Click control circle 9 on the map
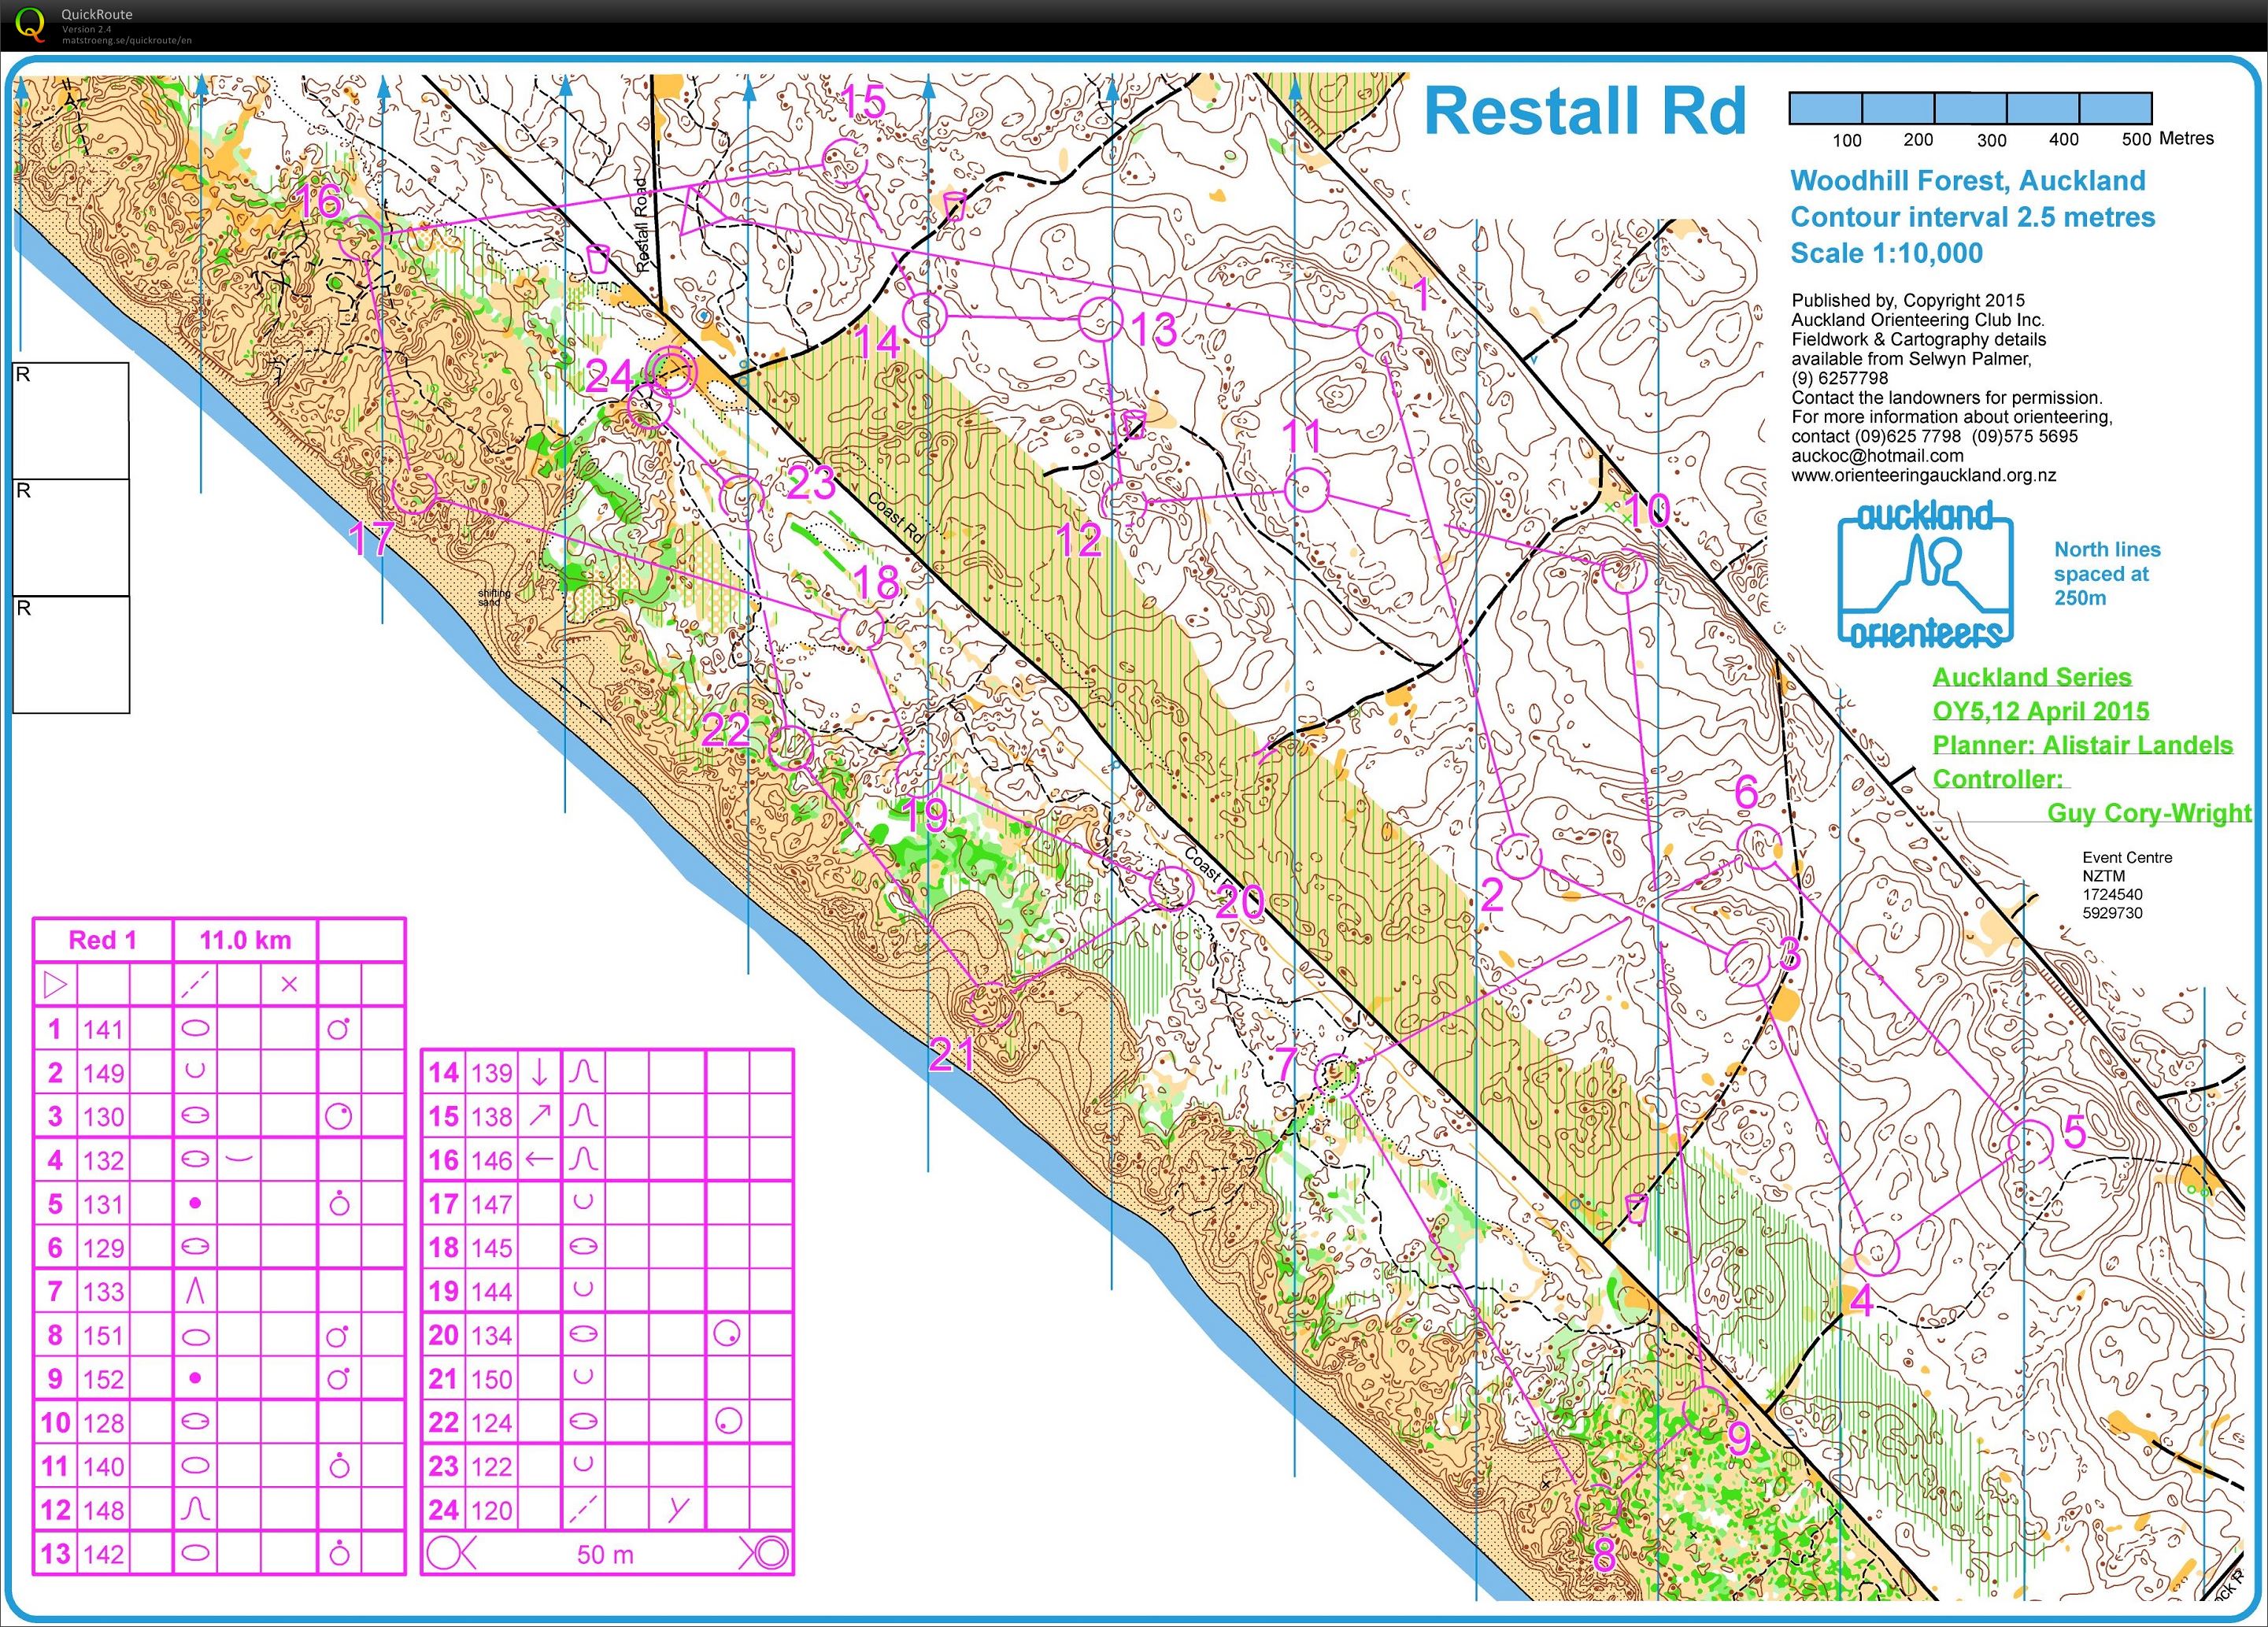 (1706, 1409)
